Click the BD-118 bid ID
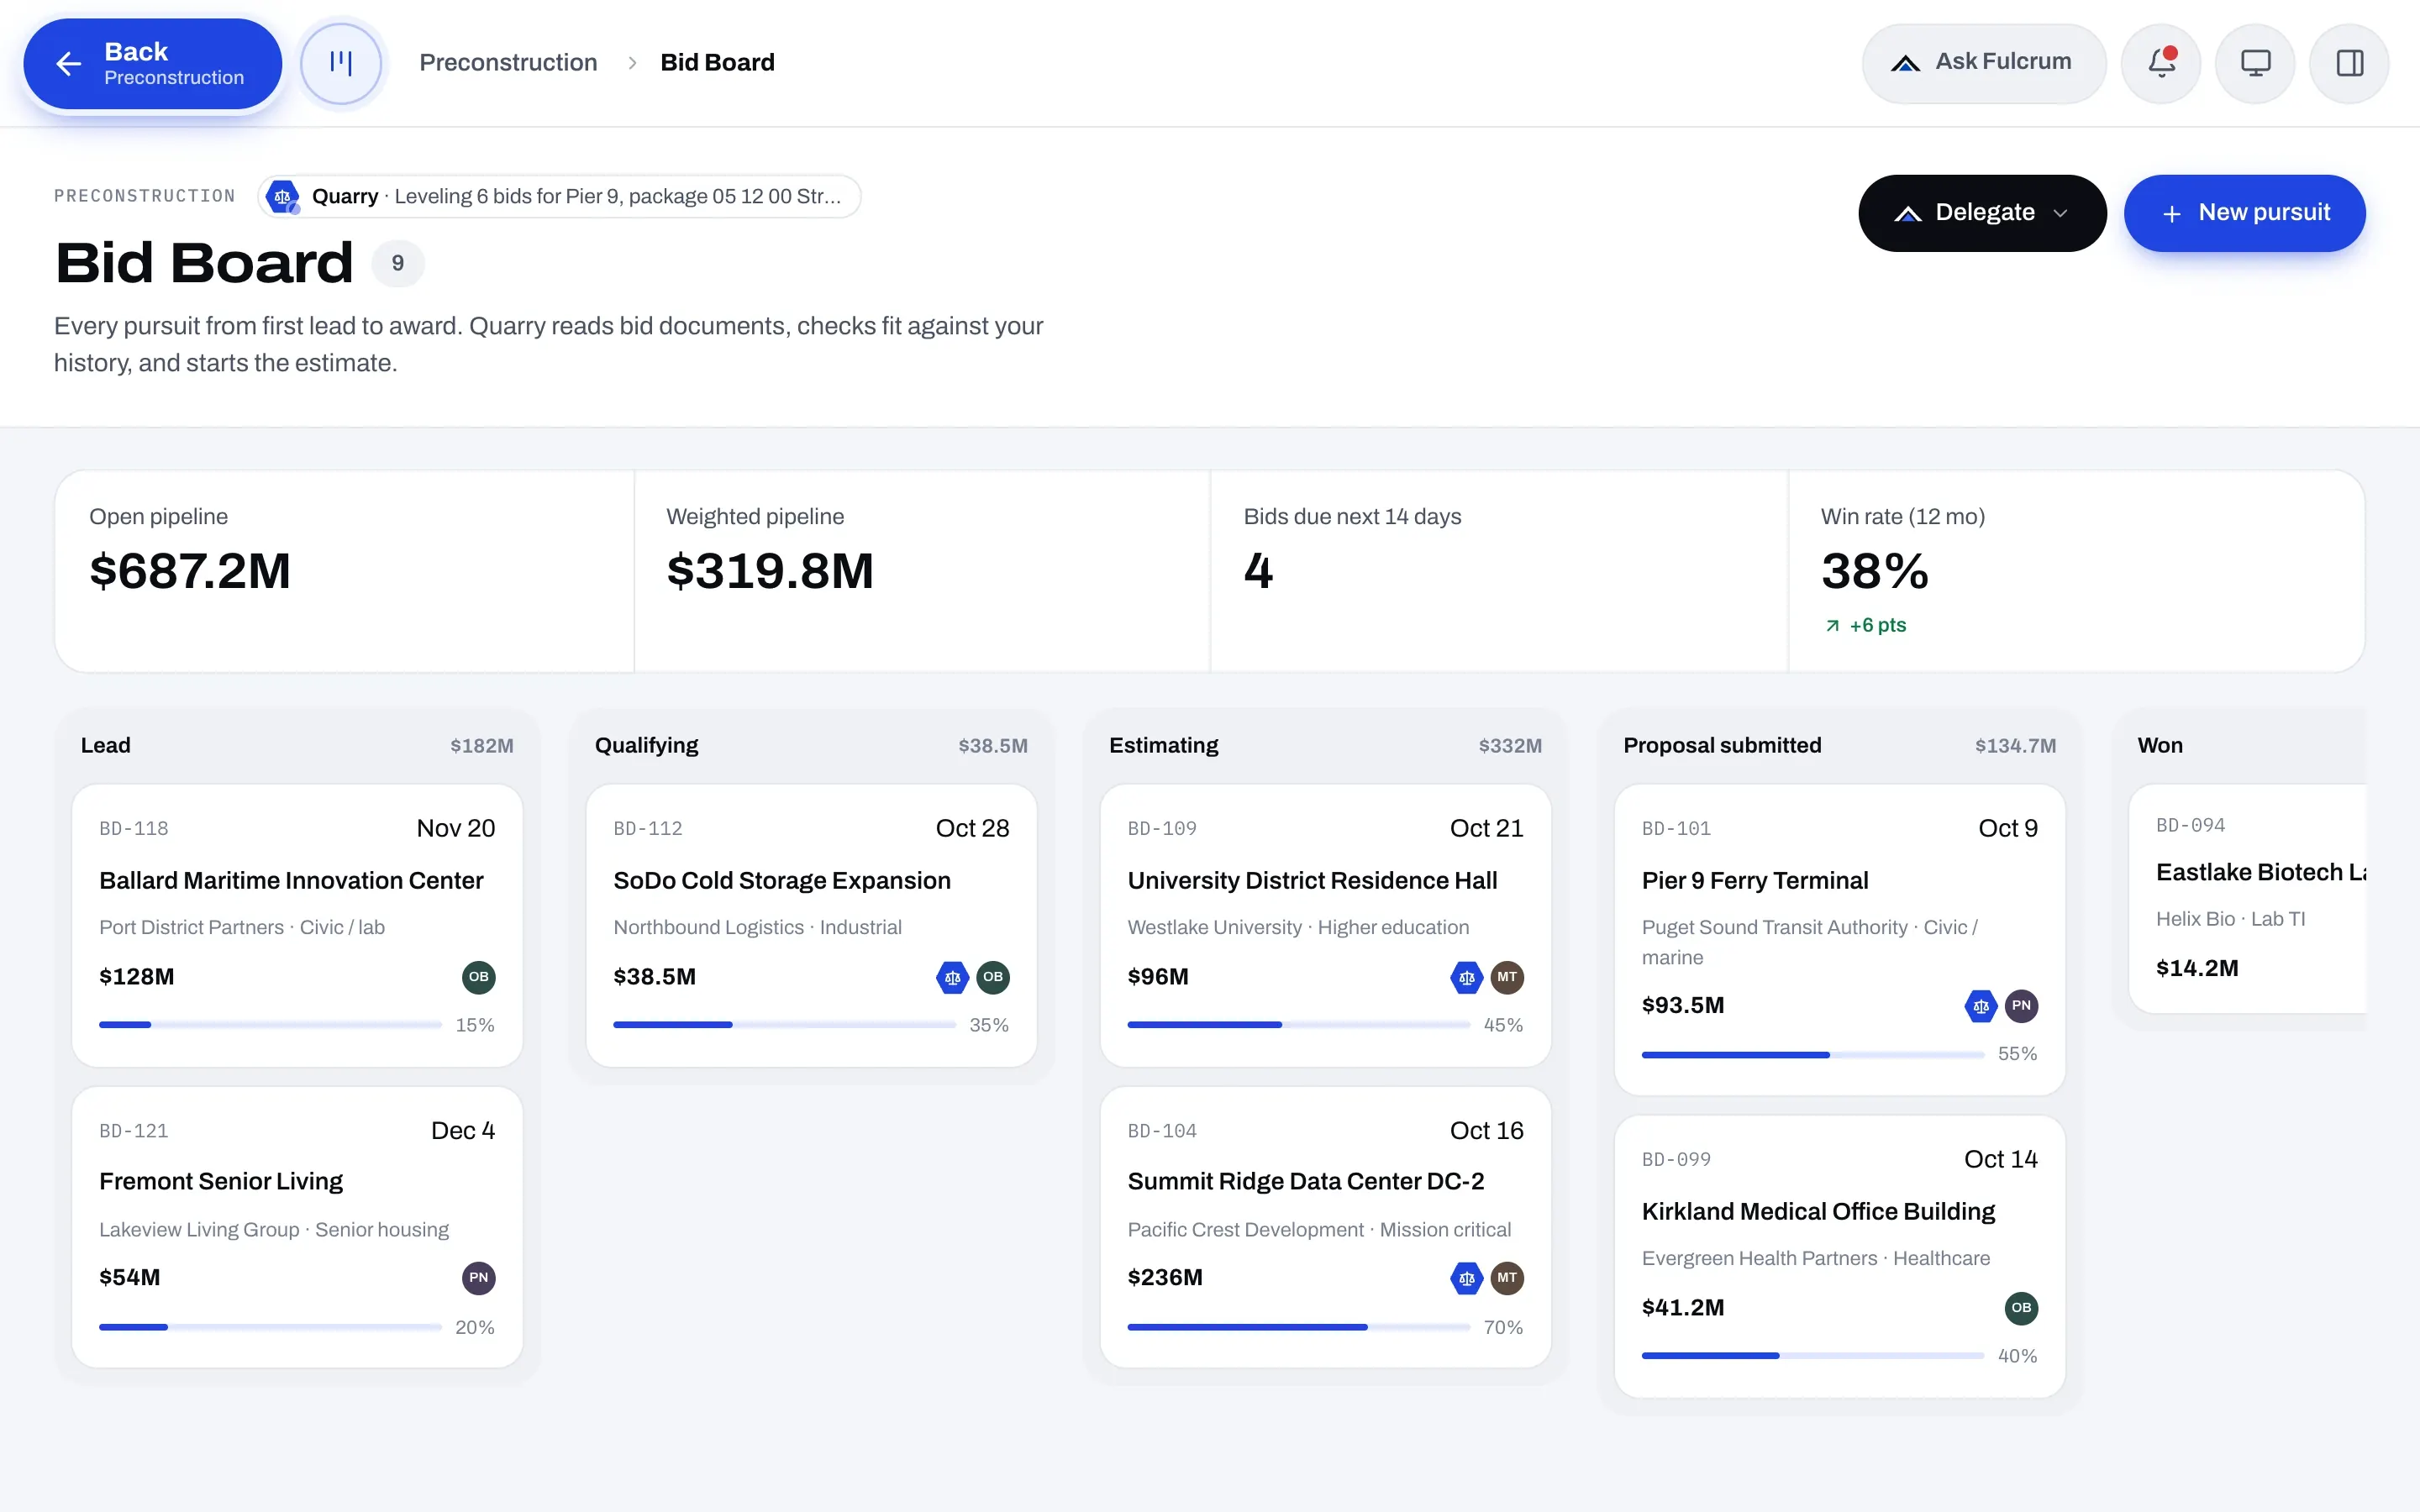The image size is (2420, 1512). point(134,828)
